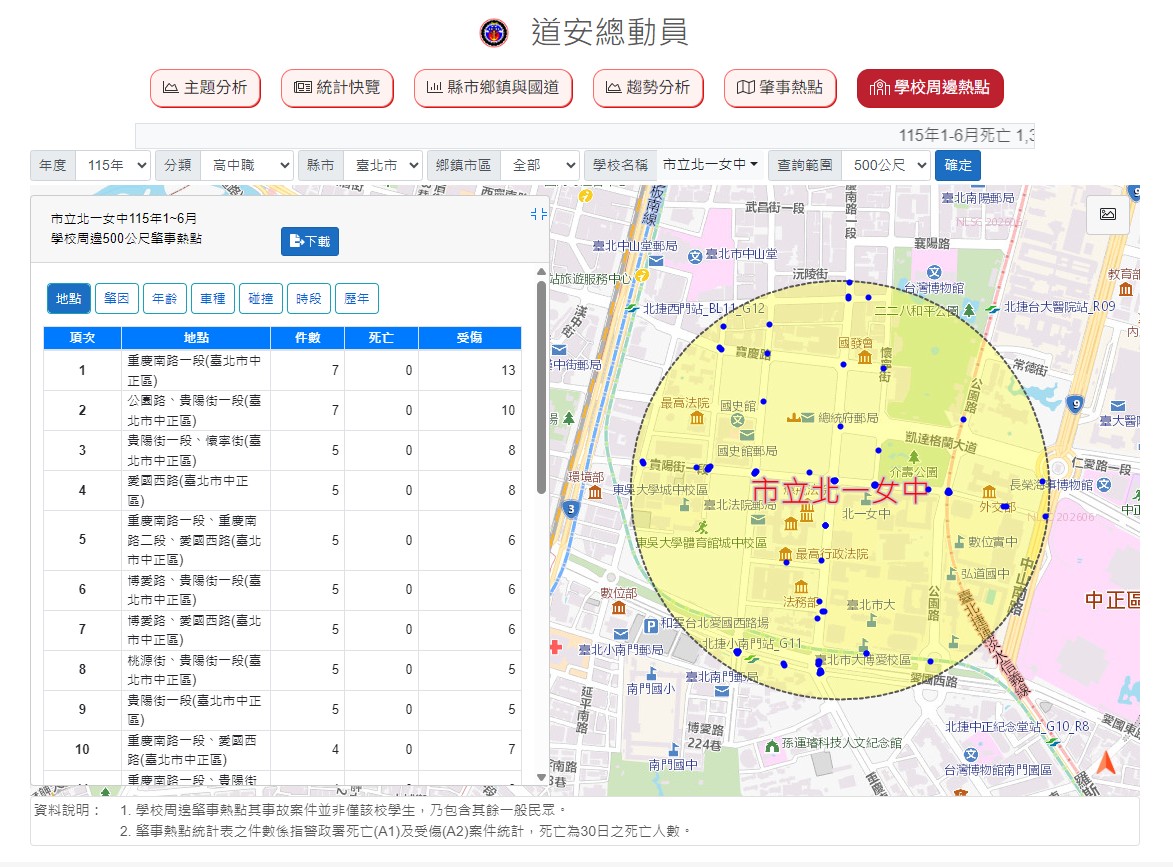This screenshot has width=1173, height=867.
Task: Click the 國發會 building icon on the map
Action: point(865,358)
